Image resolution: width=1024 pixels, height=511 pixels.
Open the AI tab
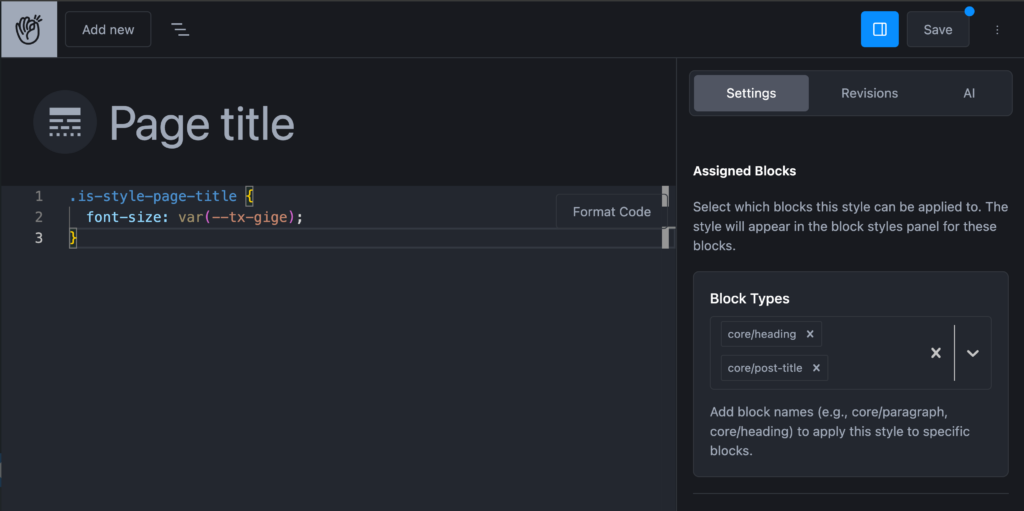pyautogui.click(x=968, y=93)
